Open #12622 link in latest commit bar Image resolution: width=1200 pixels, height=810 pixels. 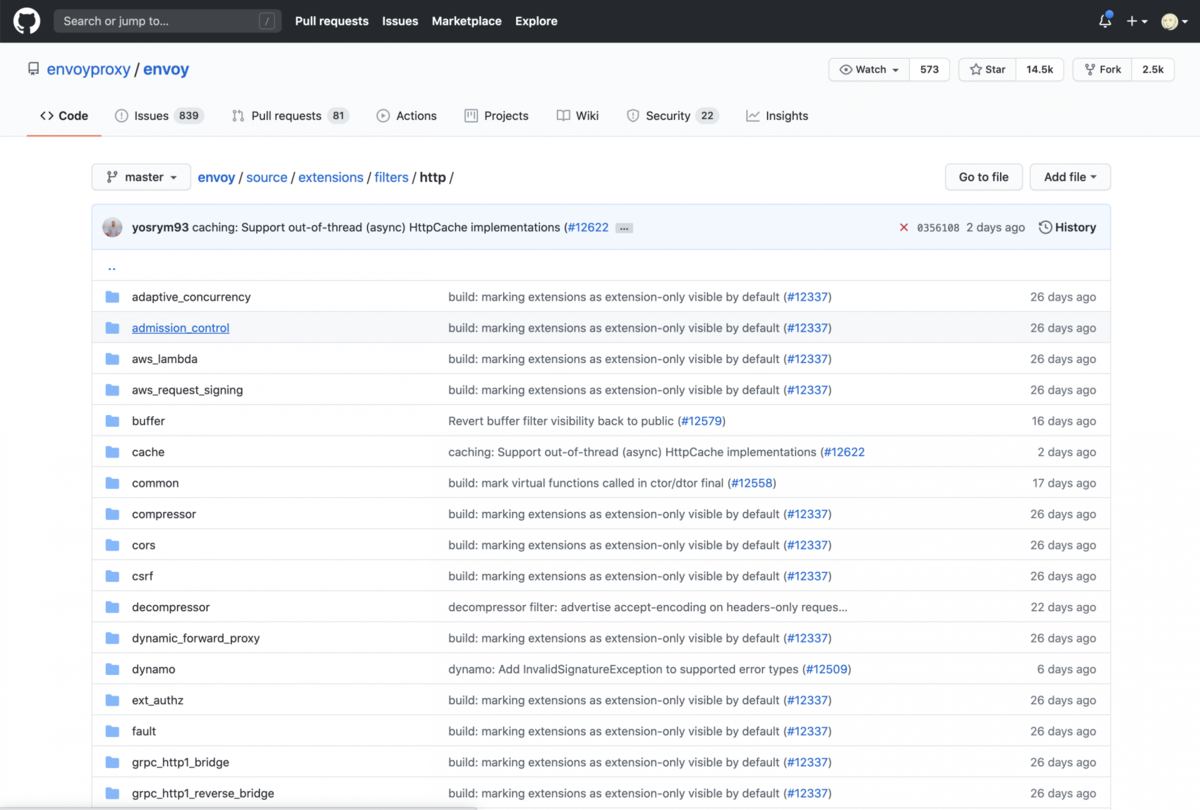click(588, 228)
